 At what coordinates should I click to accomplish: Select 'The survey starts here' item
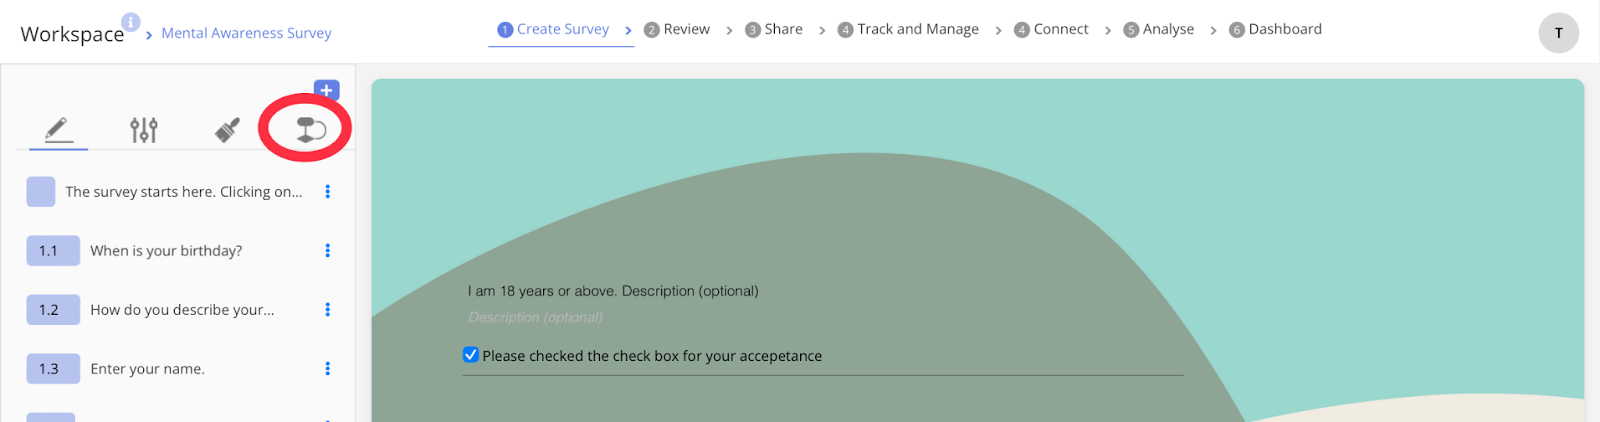coord(184,192)
